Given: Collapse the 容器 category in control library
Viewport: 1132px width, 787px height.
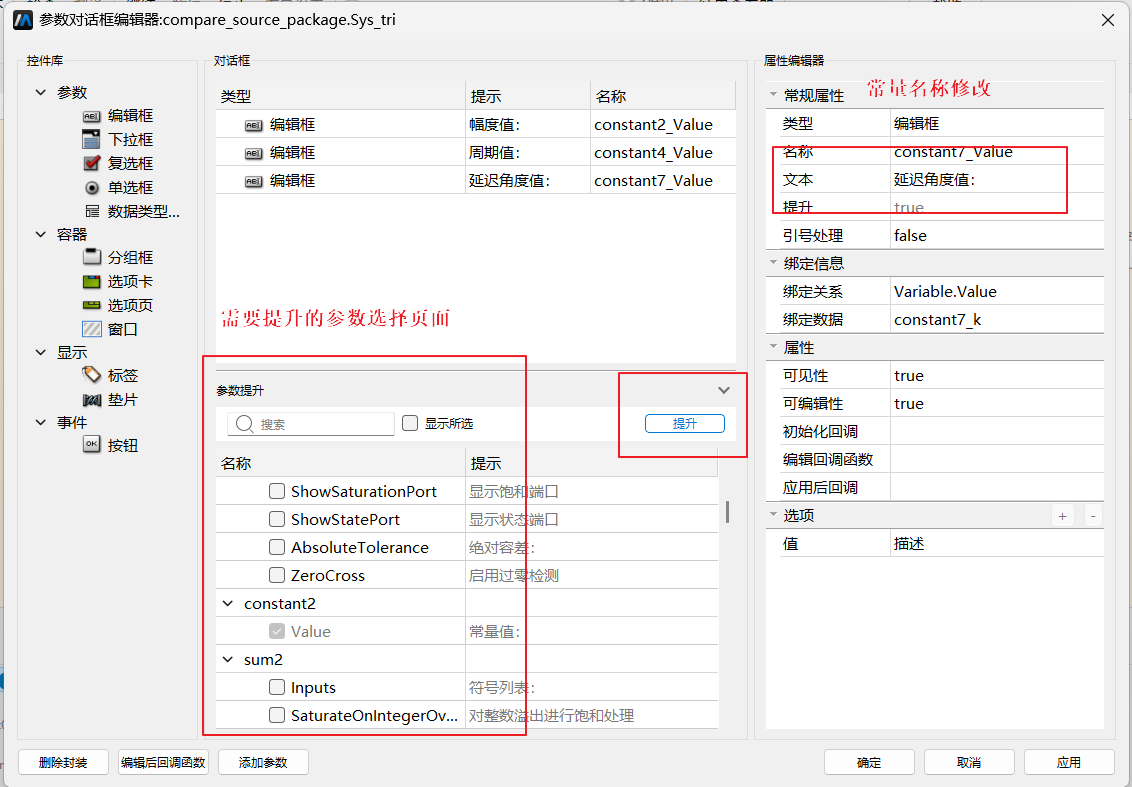Looking at the screenshot, I should click(41, 234).
